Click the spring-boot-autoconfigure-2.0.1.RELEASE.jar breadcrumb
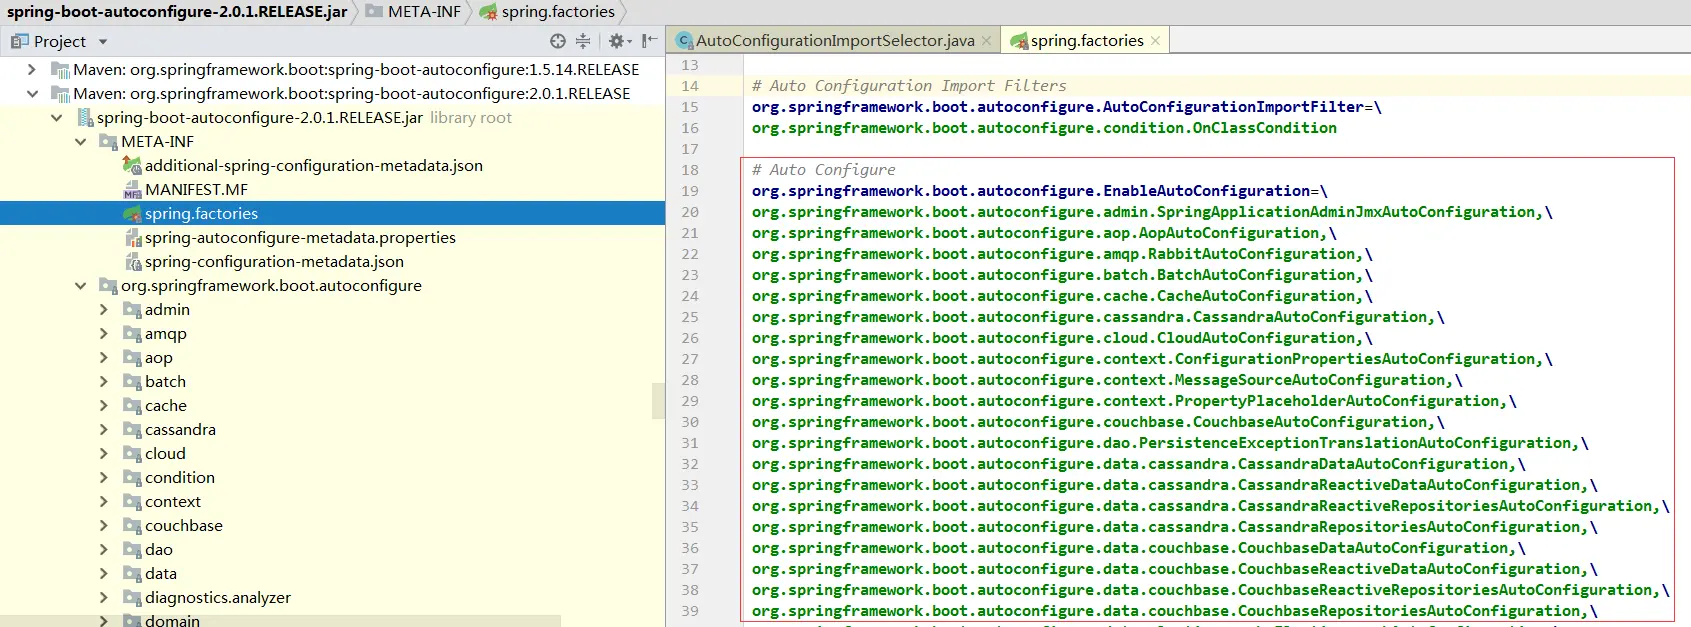1691x627 pixels. (x=177, y=12)
